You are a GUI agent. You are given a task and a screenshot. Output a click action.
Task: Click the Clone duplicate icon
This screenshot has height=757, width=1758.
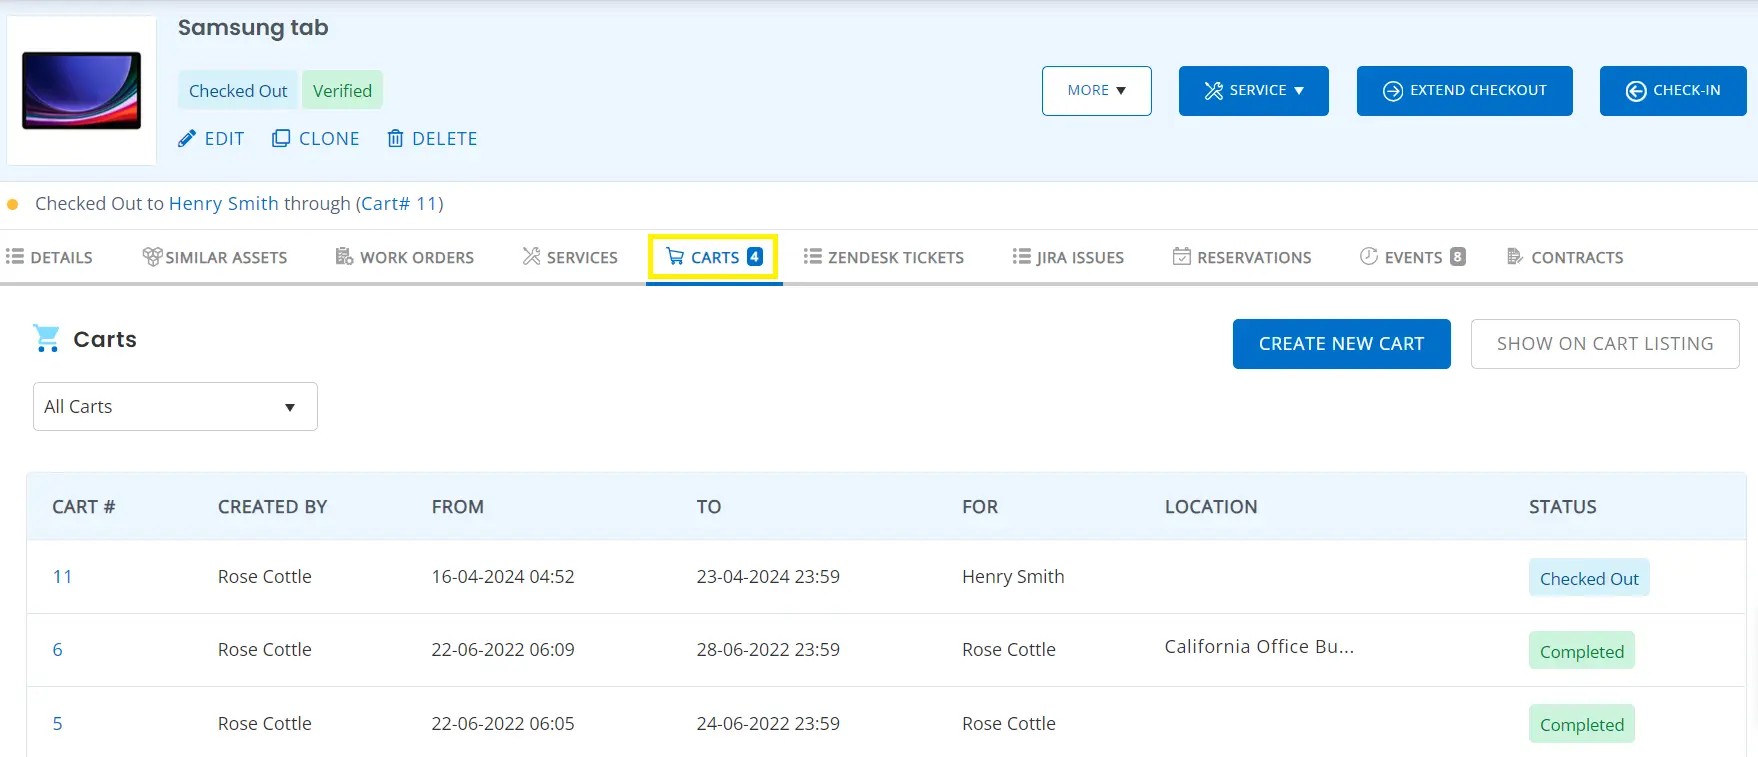pyautogui.click(x=281, y=139)
